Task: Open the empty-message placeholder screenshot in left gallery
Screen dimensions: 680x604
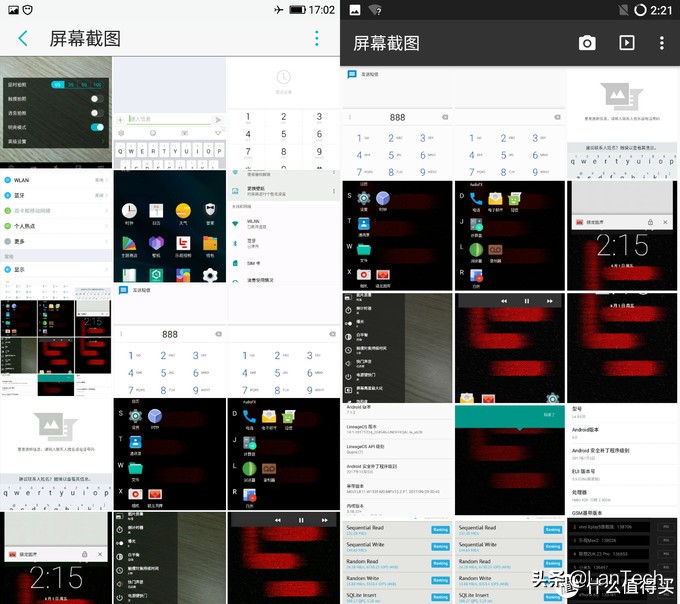Action: point(56,454)
